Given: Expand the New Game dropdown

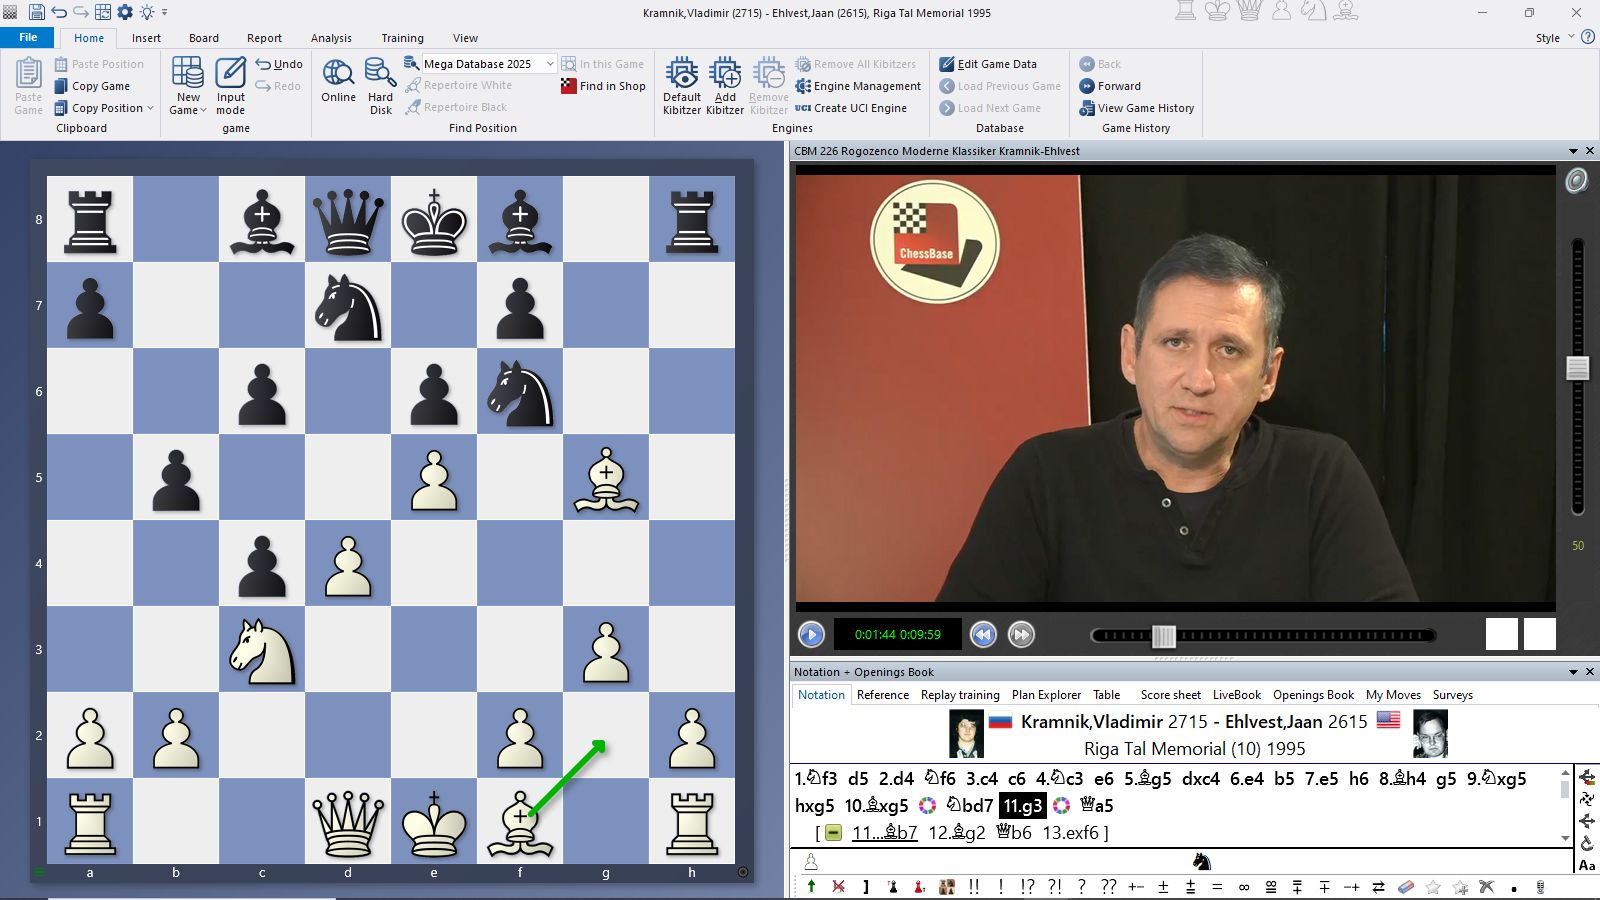Looking at the screenshot, I should [203, 110].
